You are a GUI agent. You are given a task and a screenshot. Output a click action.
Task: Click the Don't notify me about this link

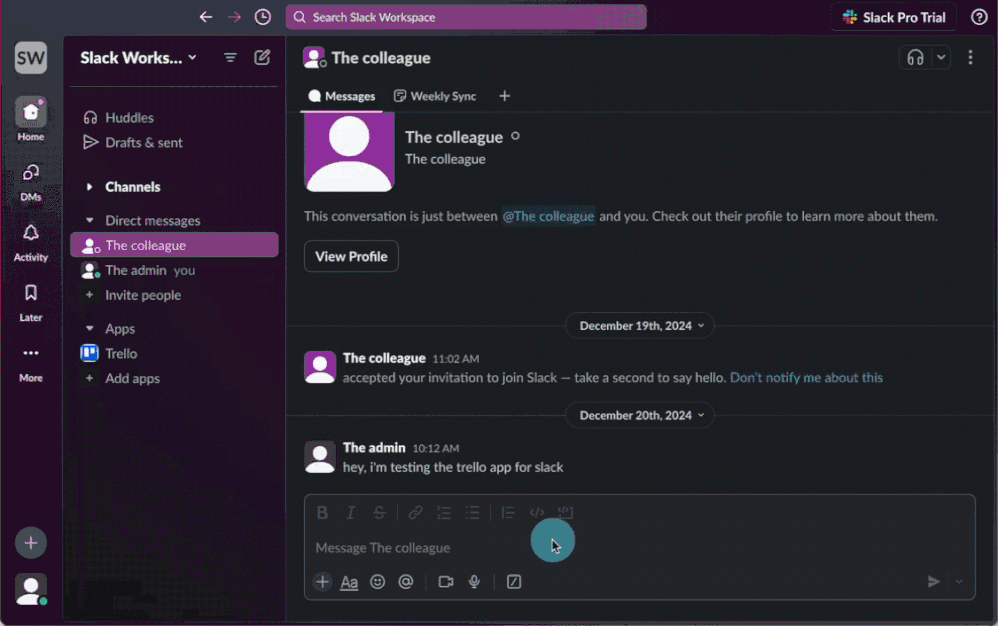tap(806, 378)
